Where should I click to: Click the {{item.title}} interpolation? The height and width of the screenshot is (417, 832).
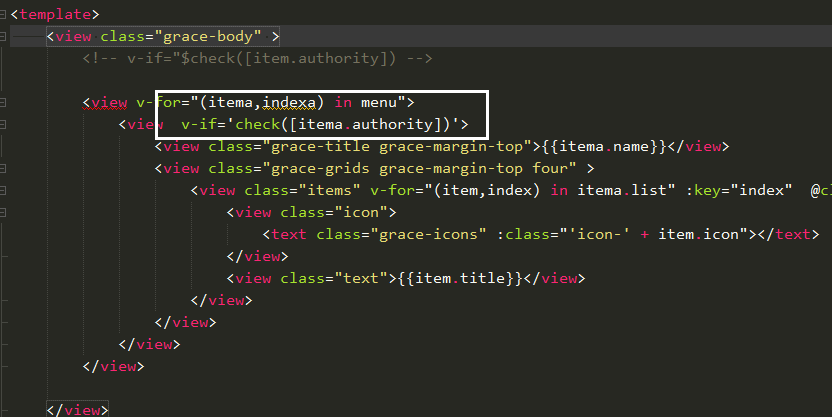[461, 279]
